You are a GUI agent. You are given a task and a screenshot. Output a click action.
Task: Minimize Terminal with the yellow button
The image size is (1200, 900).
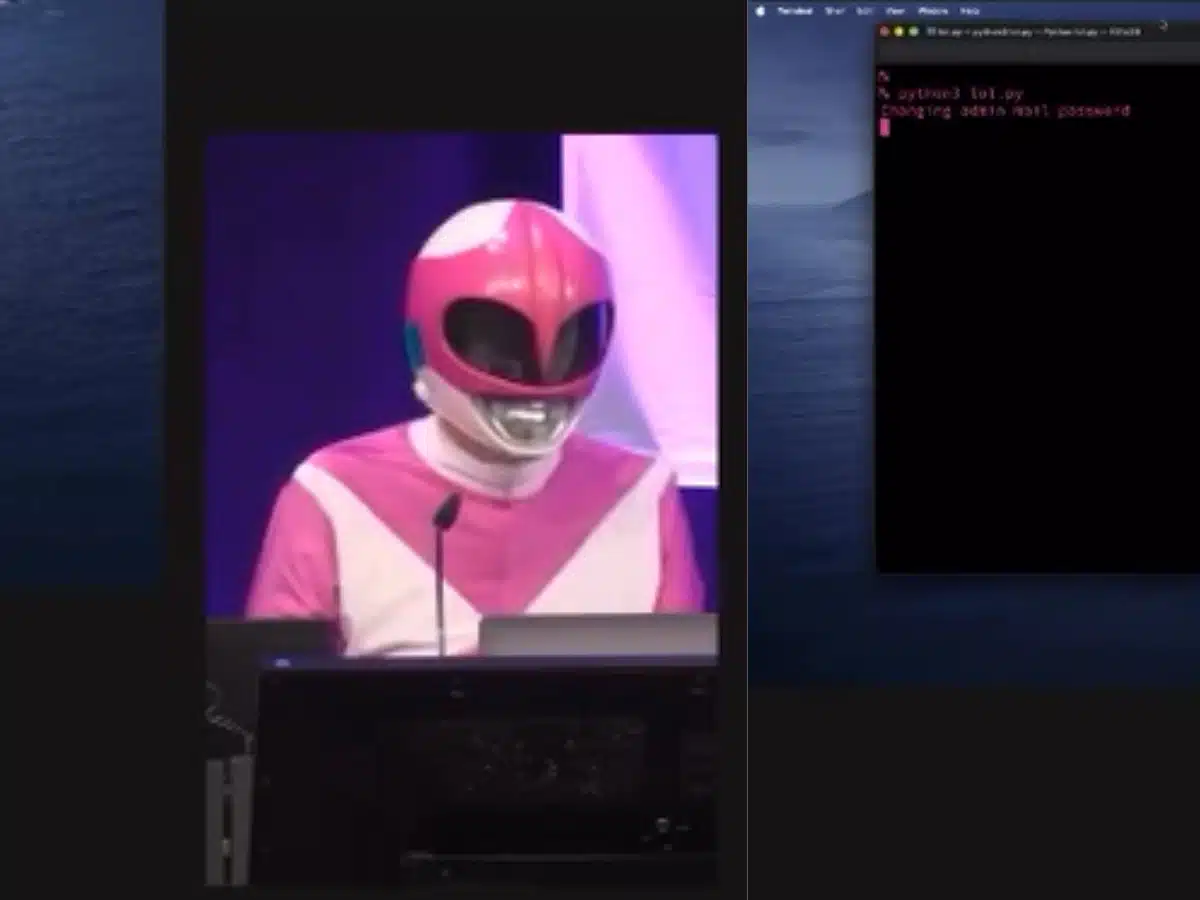(899, 32)
